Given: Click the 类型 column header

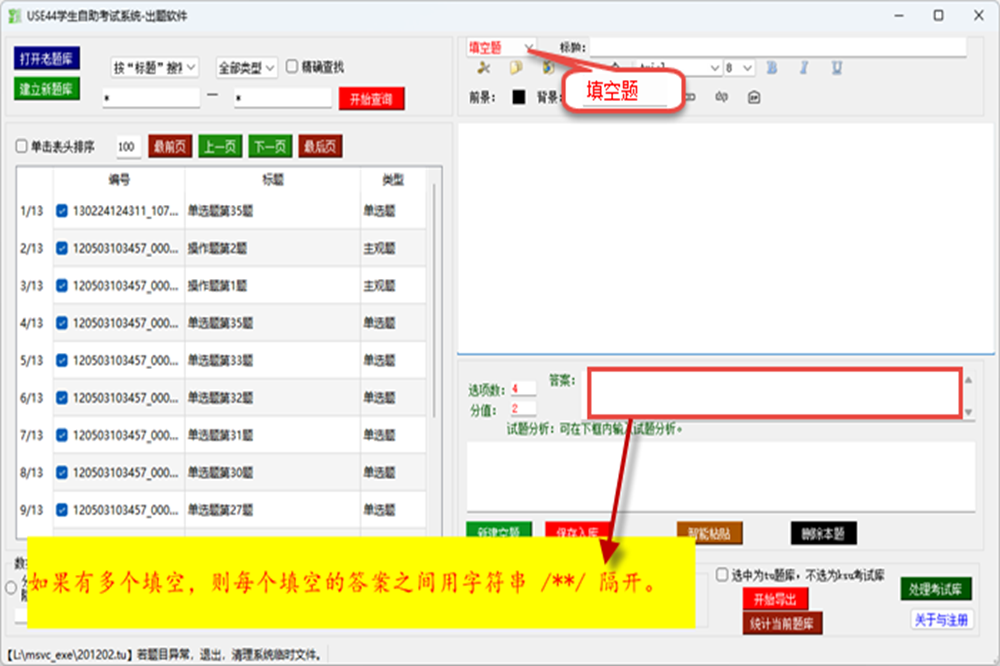Looking at the screenshot, I should click(x=393, y=180).
